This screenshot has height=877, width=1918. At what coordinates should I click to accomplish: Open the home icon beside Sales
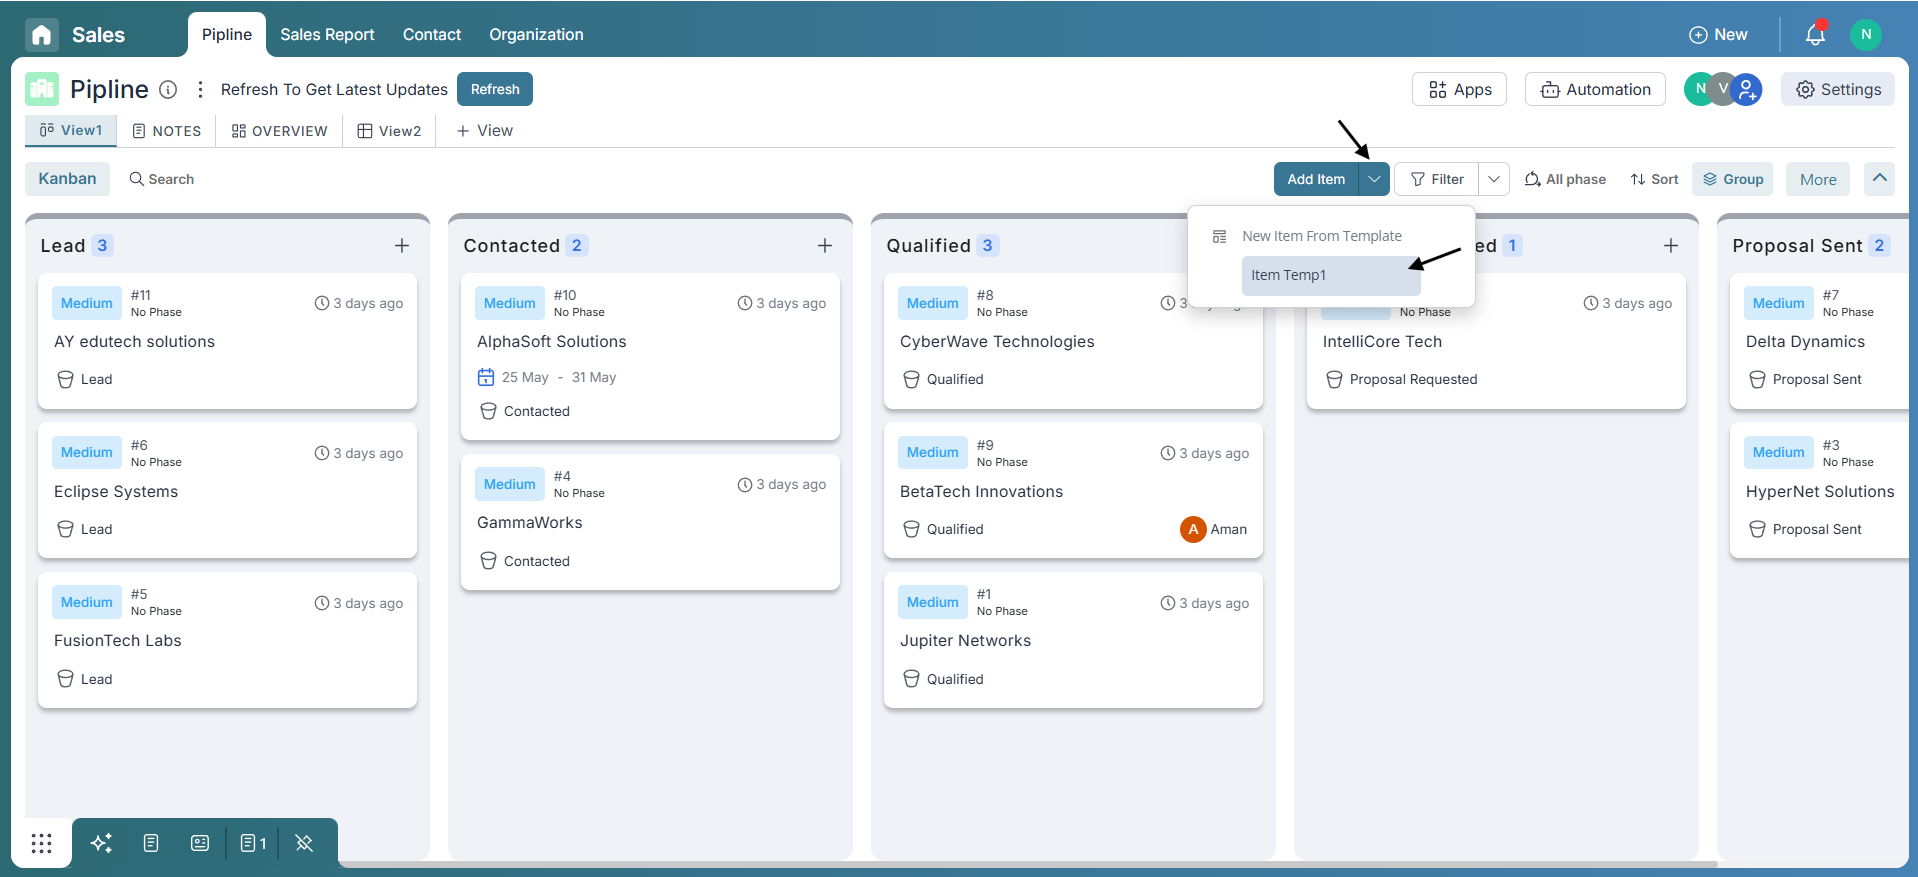[42, 35]
